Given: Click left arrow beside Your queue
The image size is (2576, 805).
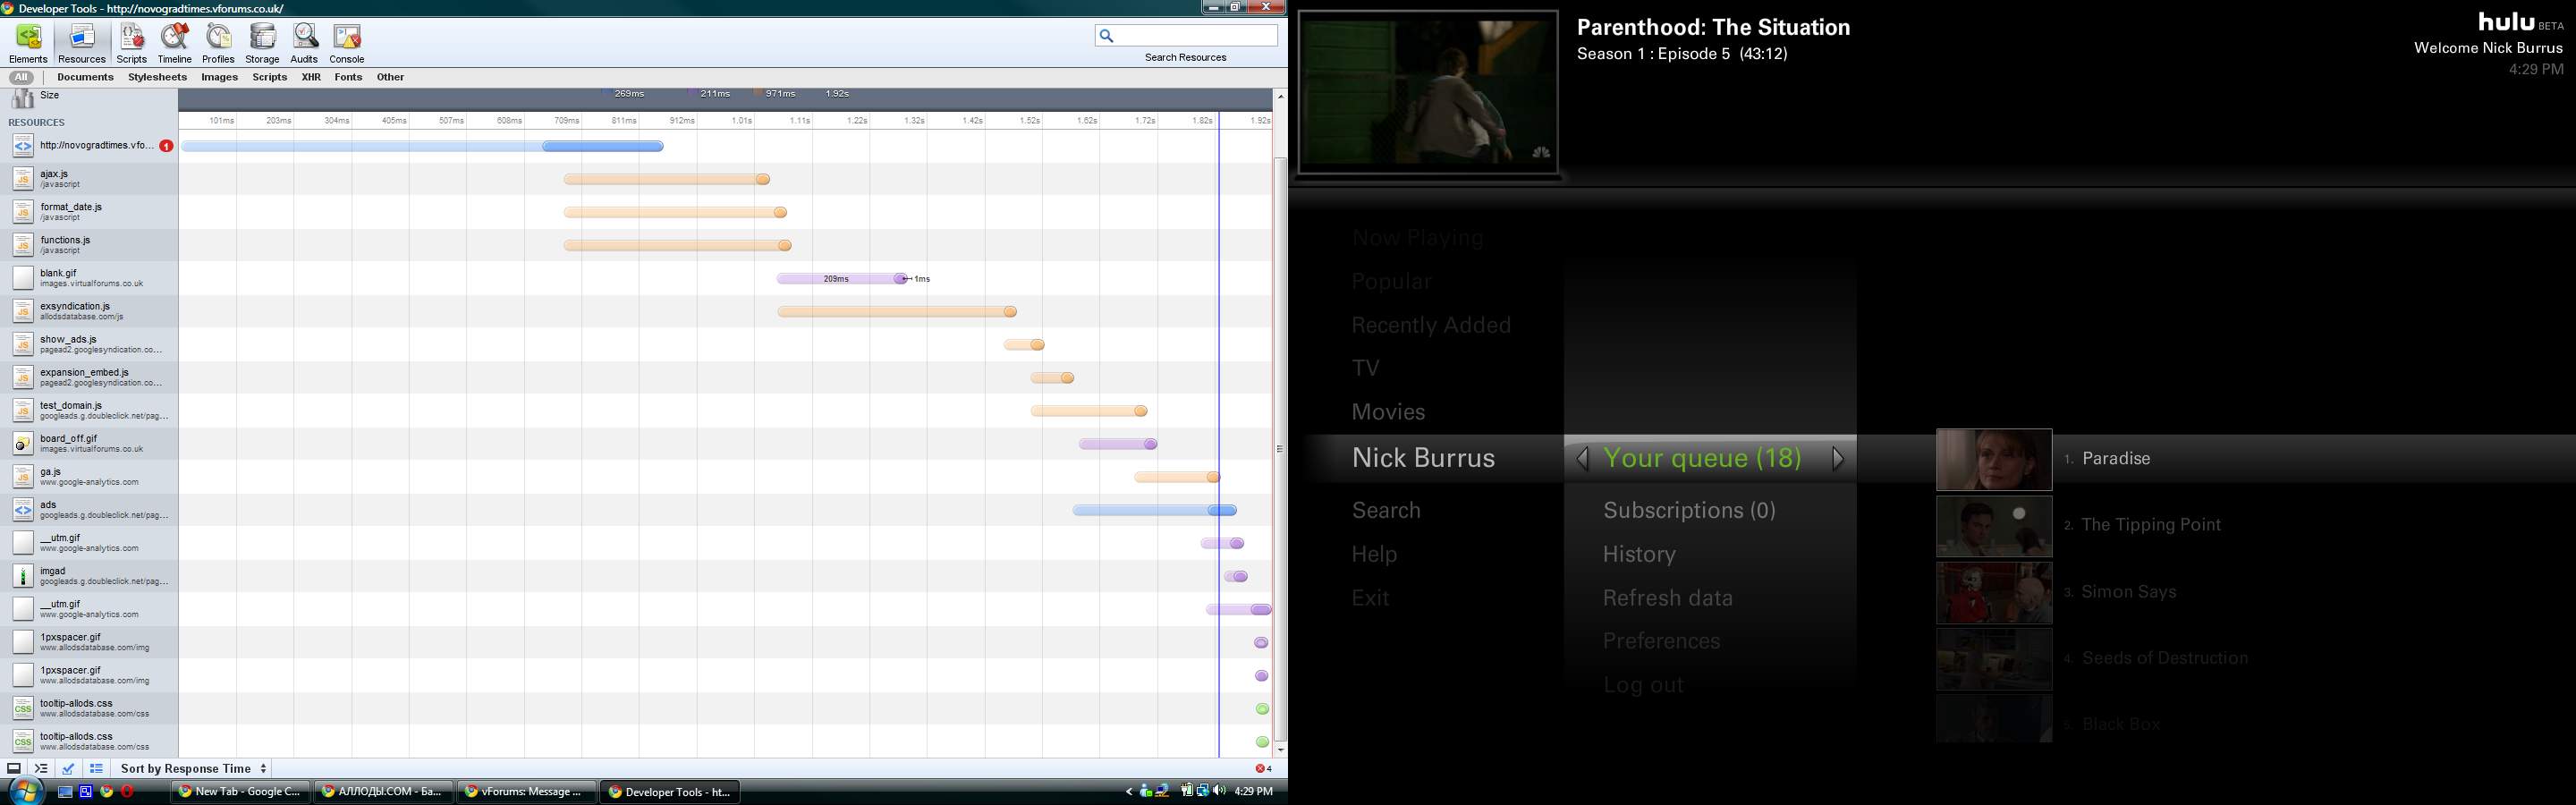Looking at the screenshot, I should [1582, 459].
